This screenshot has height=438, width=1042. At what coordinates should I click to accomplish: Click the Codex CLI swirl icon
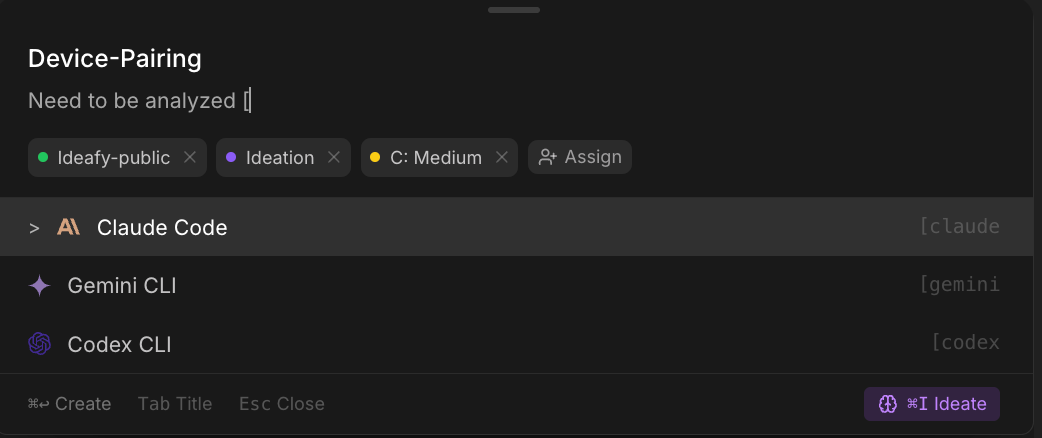tap(39, 344)
